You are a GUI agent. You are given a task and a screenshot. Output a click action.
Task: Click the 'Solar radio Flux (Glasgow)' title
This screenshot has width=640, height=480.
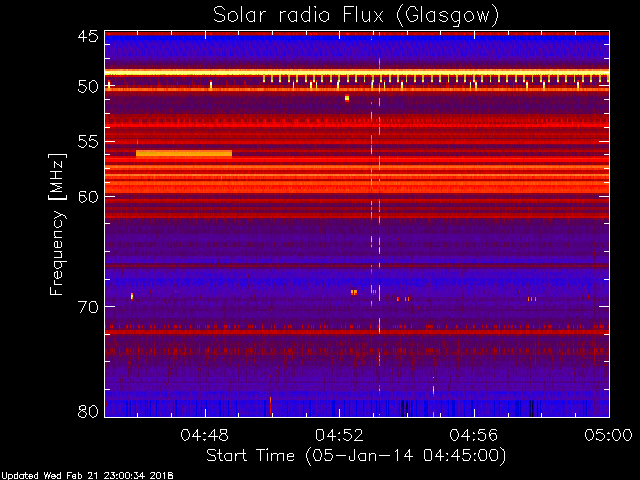click(x=356, y=16)
